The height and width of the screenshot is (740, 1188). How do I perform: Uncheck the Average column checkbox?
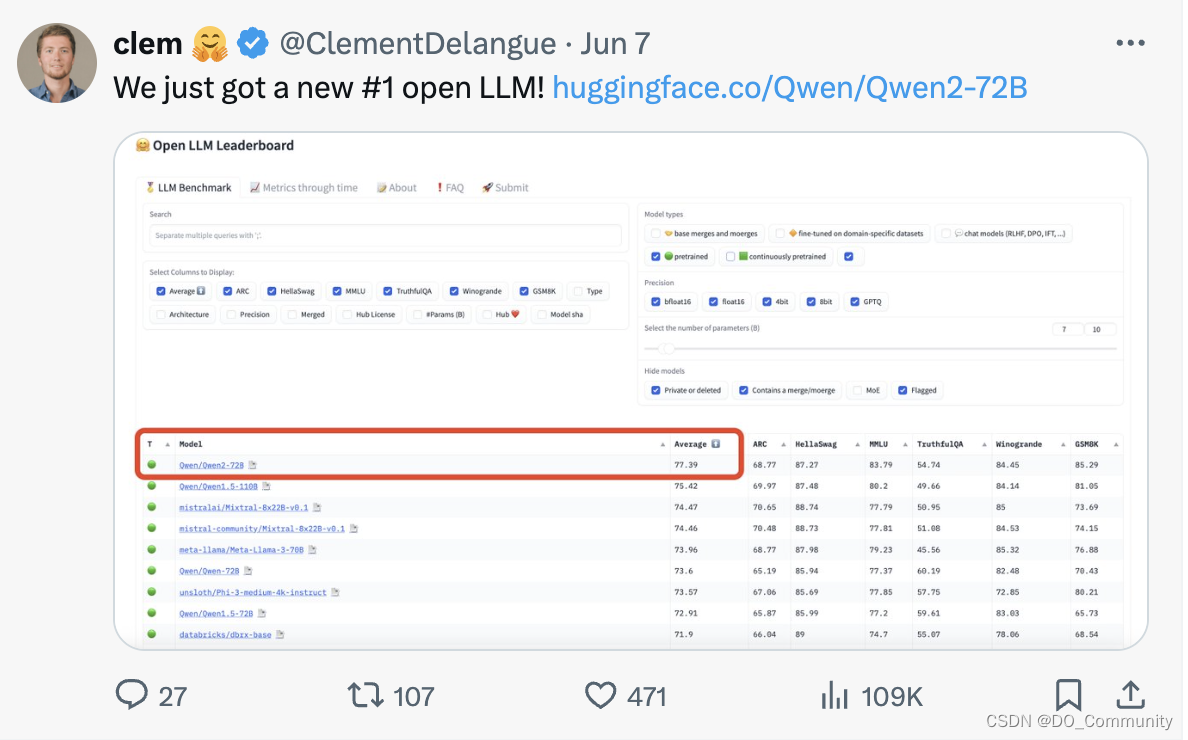[161, 291]
